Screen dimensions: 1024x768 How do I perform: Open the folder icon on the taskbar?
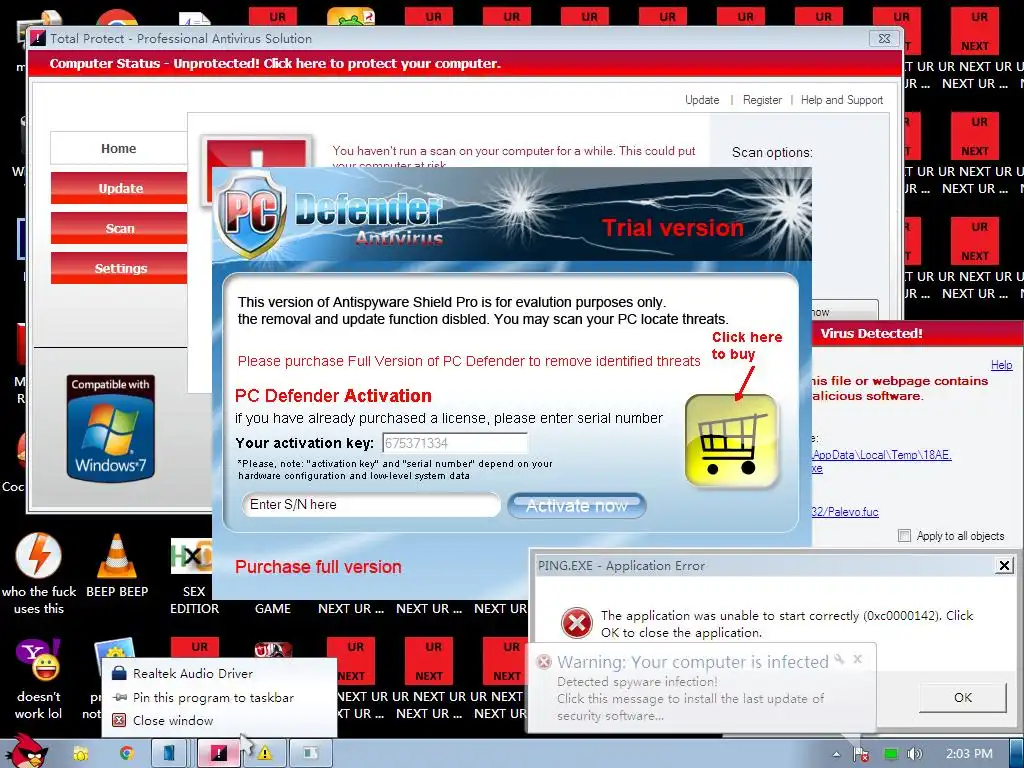point(81,754)
